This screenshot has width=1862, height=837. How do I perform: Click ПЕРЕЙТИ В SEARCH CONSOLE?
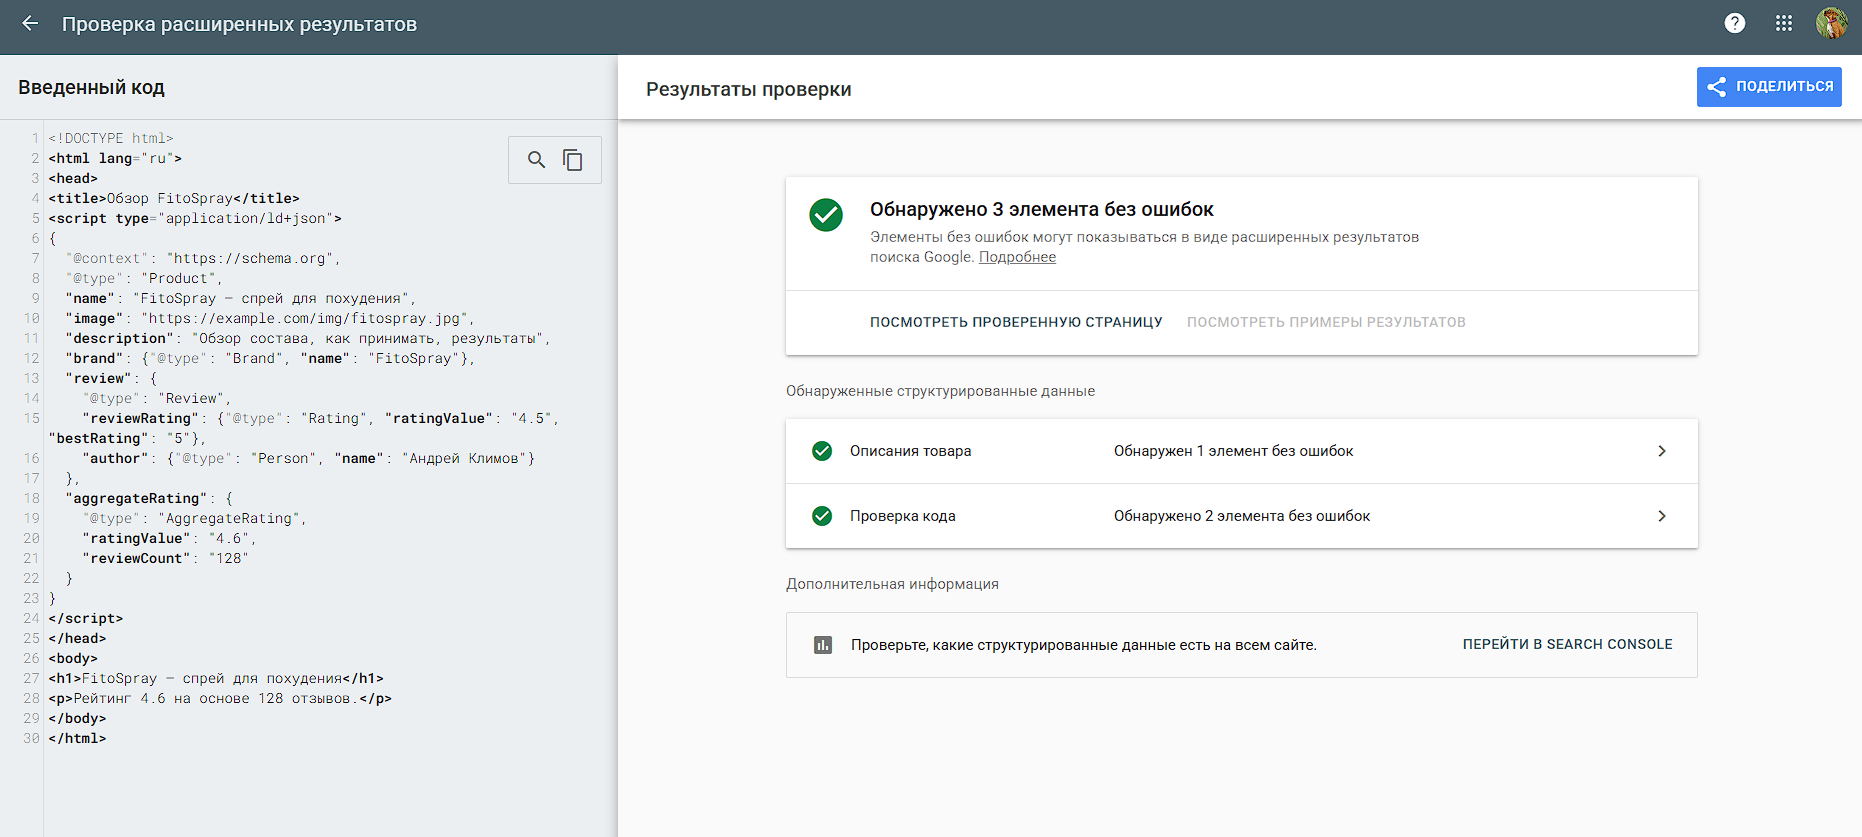pos(1567,644)
